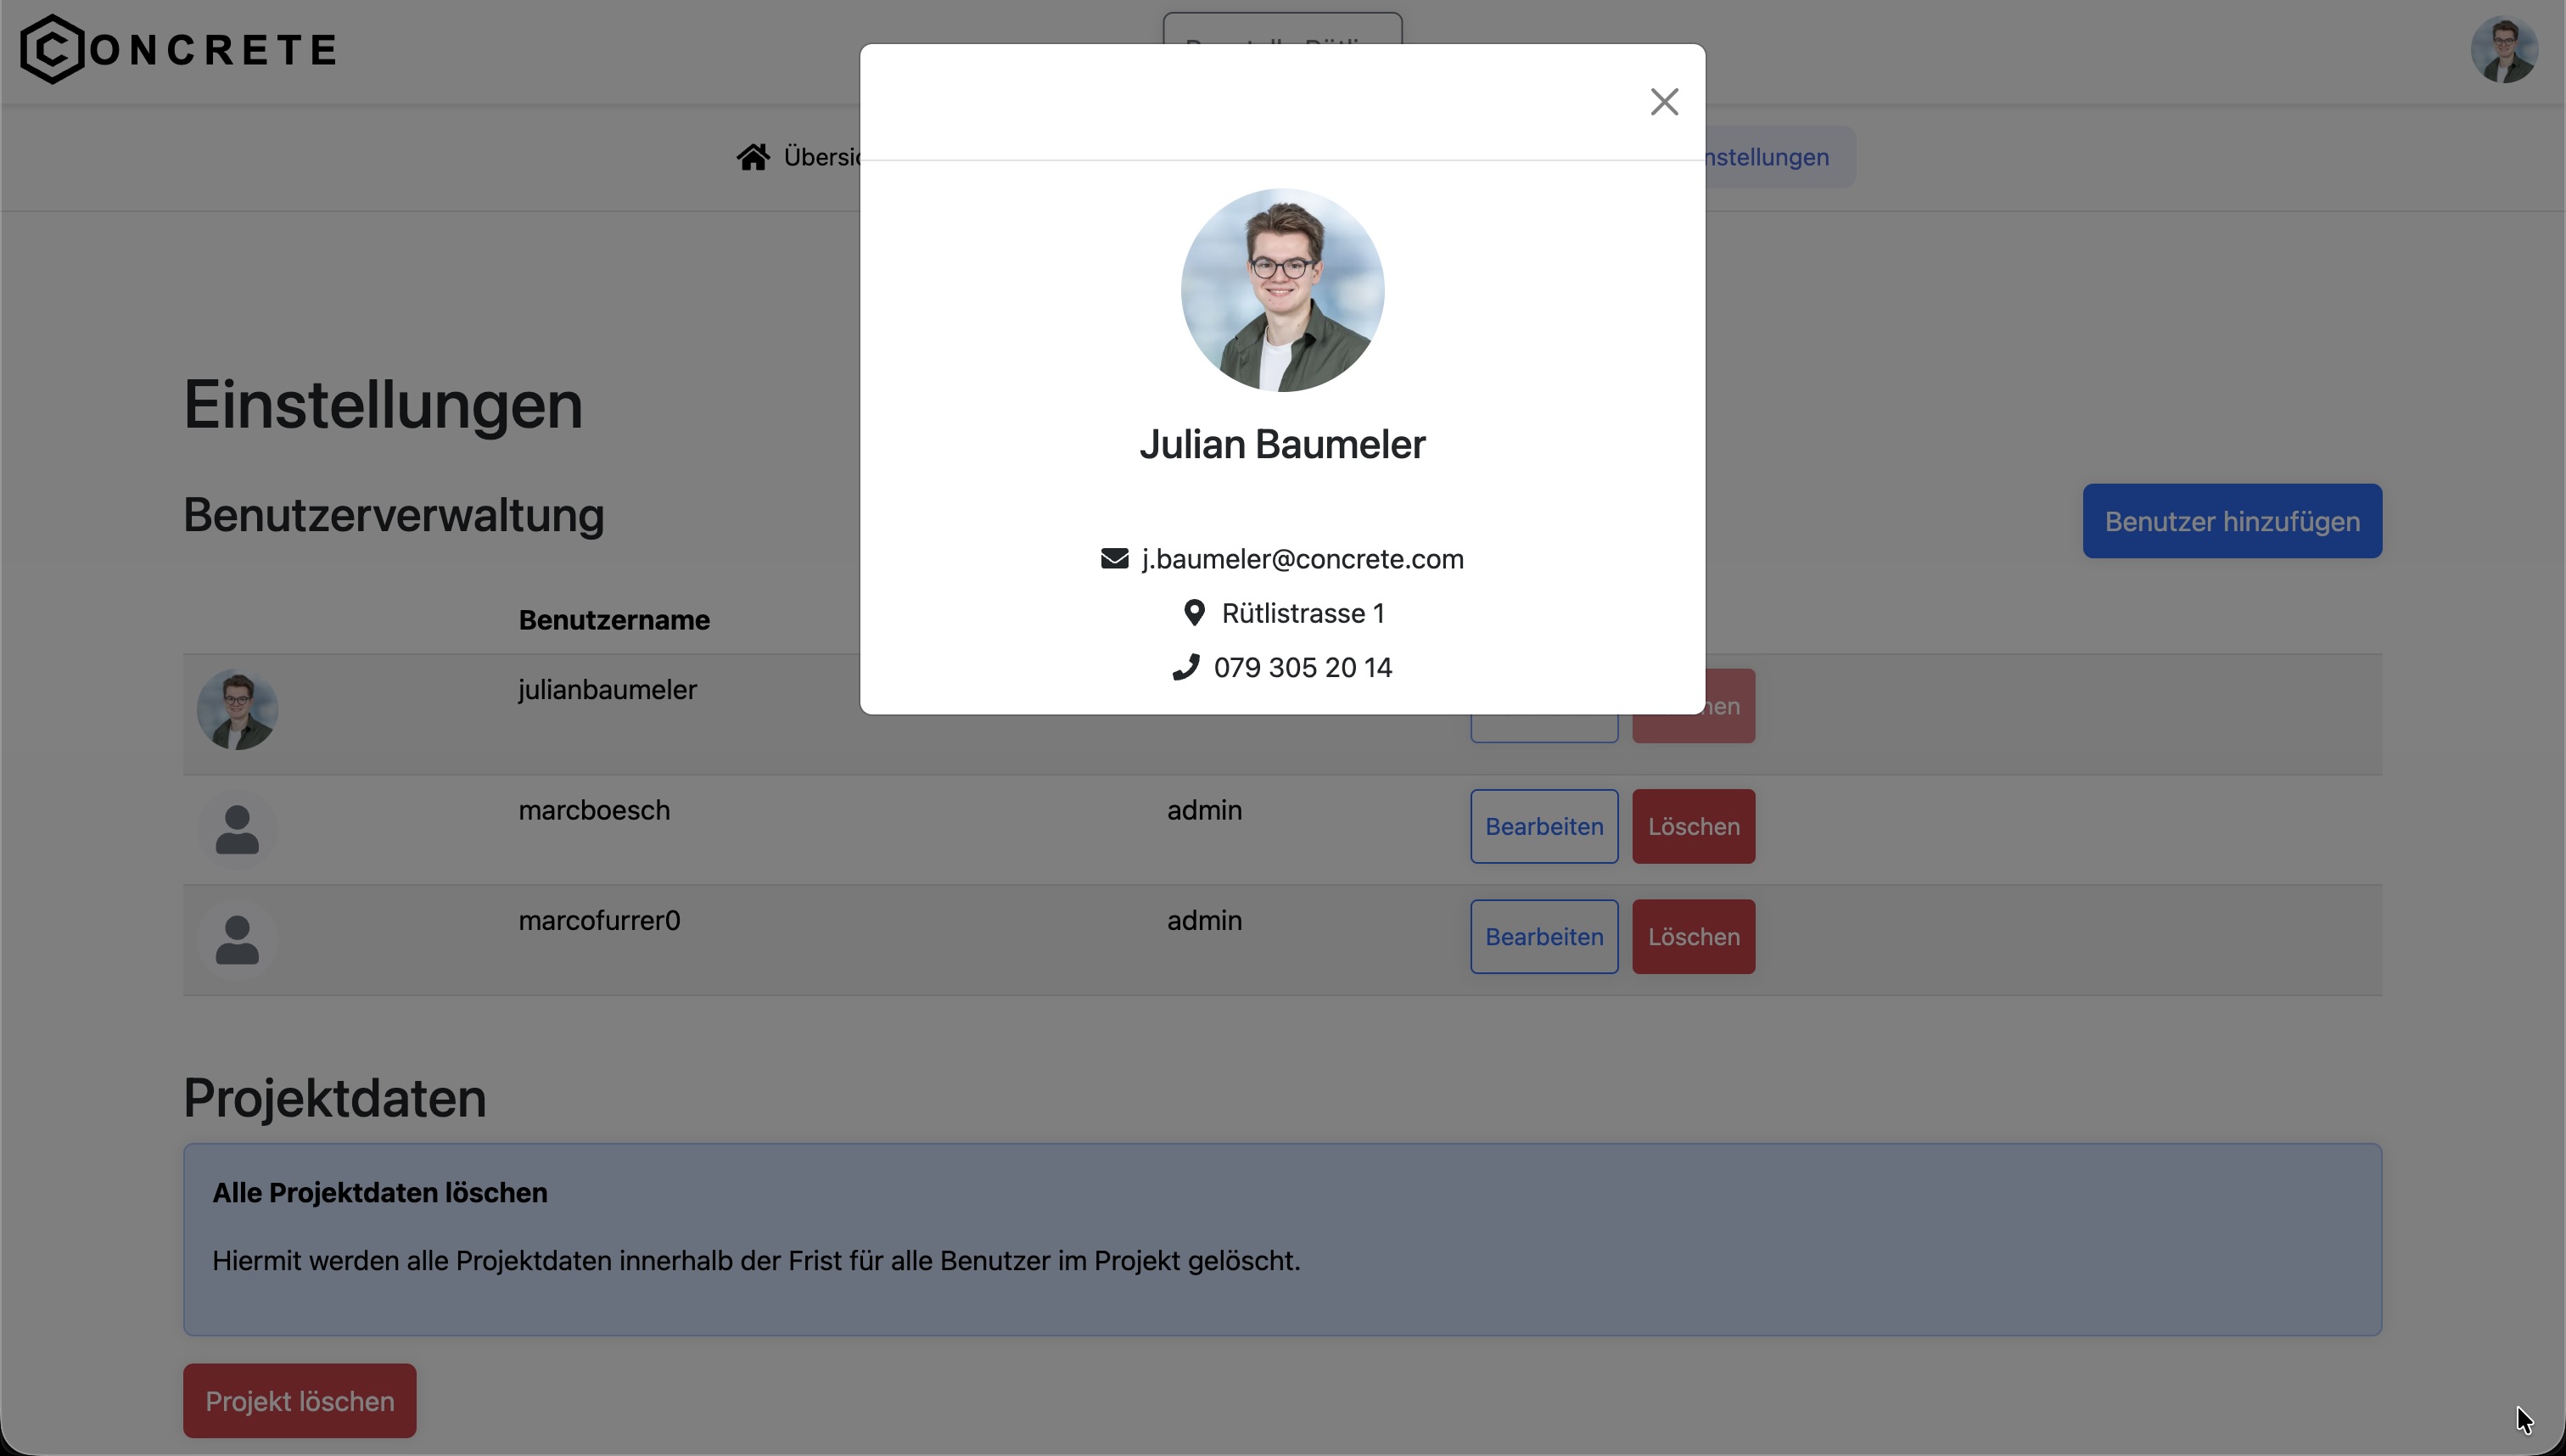This screenshot has height=1456, width=2566.
Task: Click the profile avatar in top right corner
Action: pyautogui.click(x=2504, y=49)
